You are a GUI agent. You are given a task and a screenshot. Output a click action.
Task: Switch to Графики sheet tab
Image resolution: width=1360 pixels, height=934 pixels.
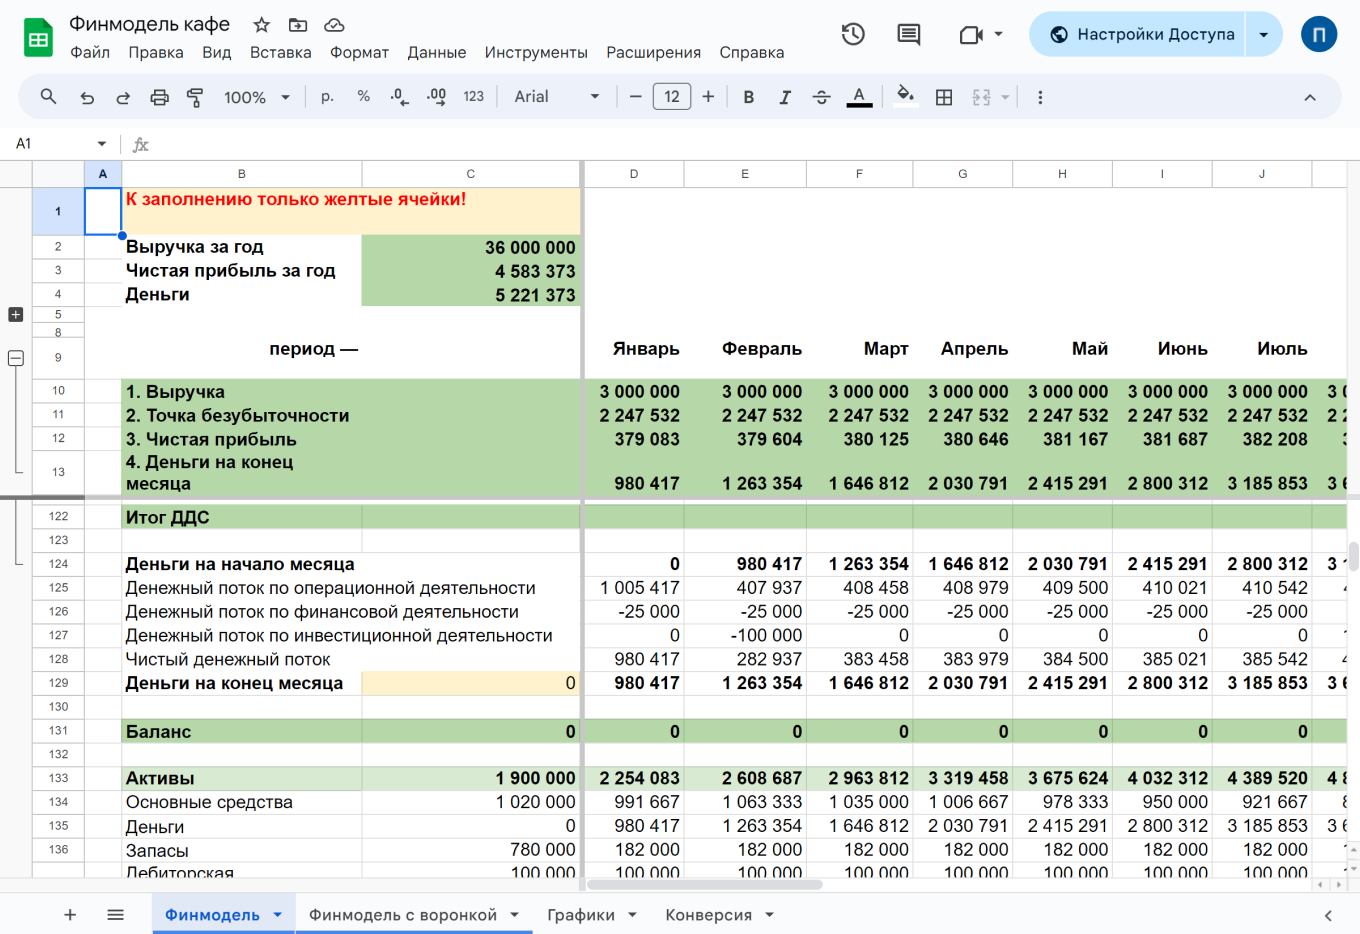581,915
